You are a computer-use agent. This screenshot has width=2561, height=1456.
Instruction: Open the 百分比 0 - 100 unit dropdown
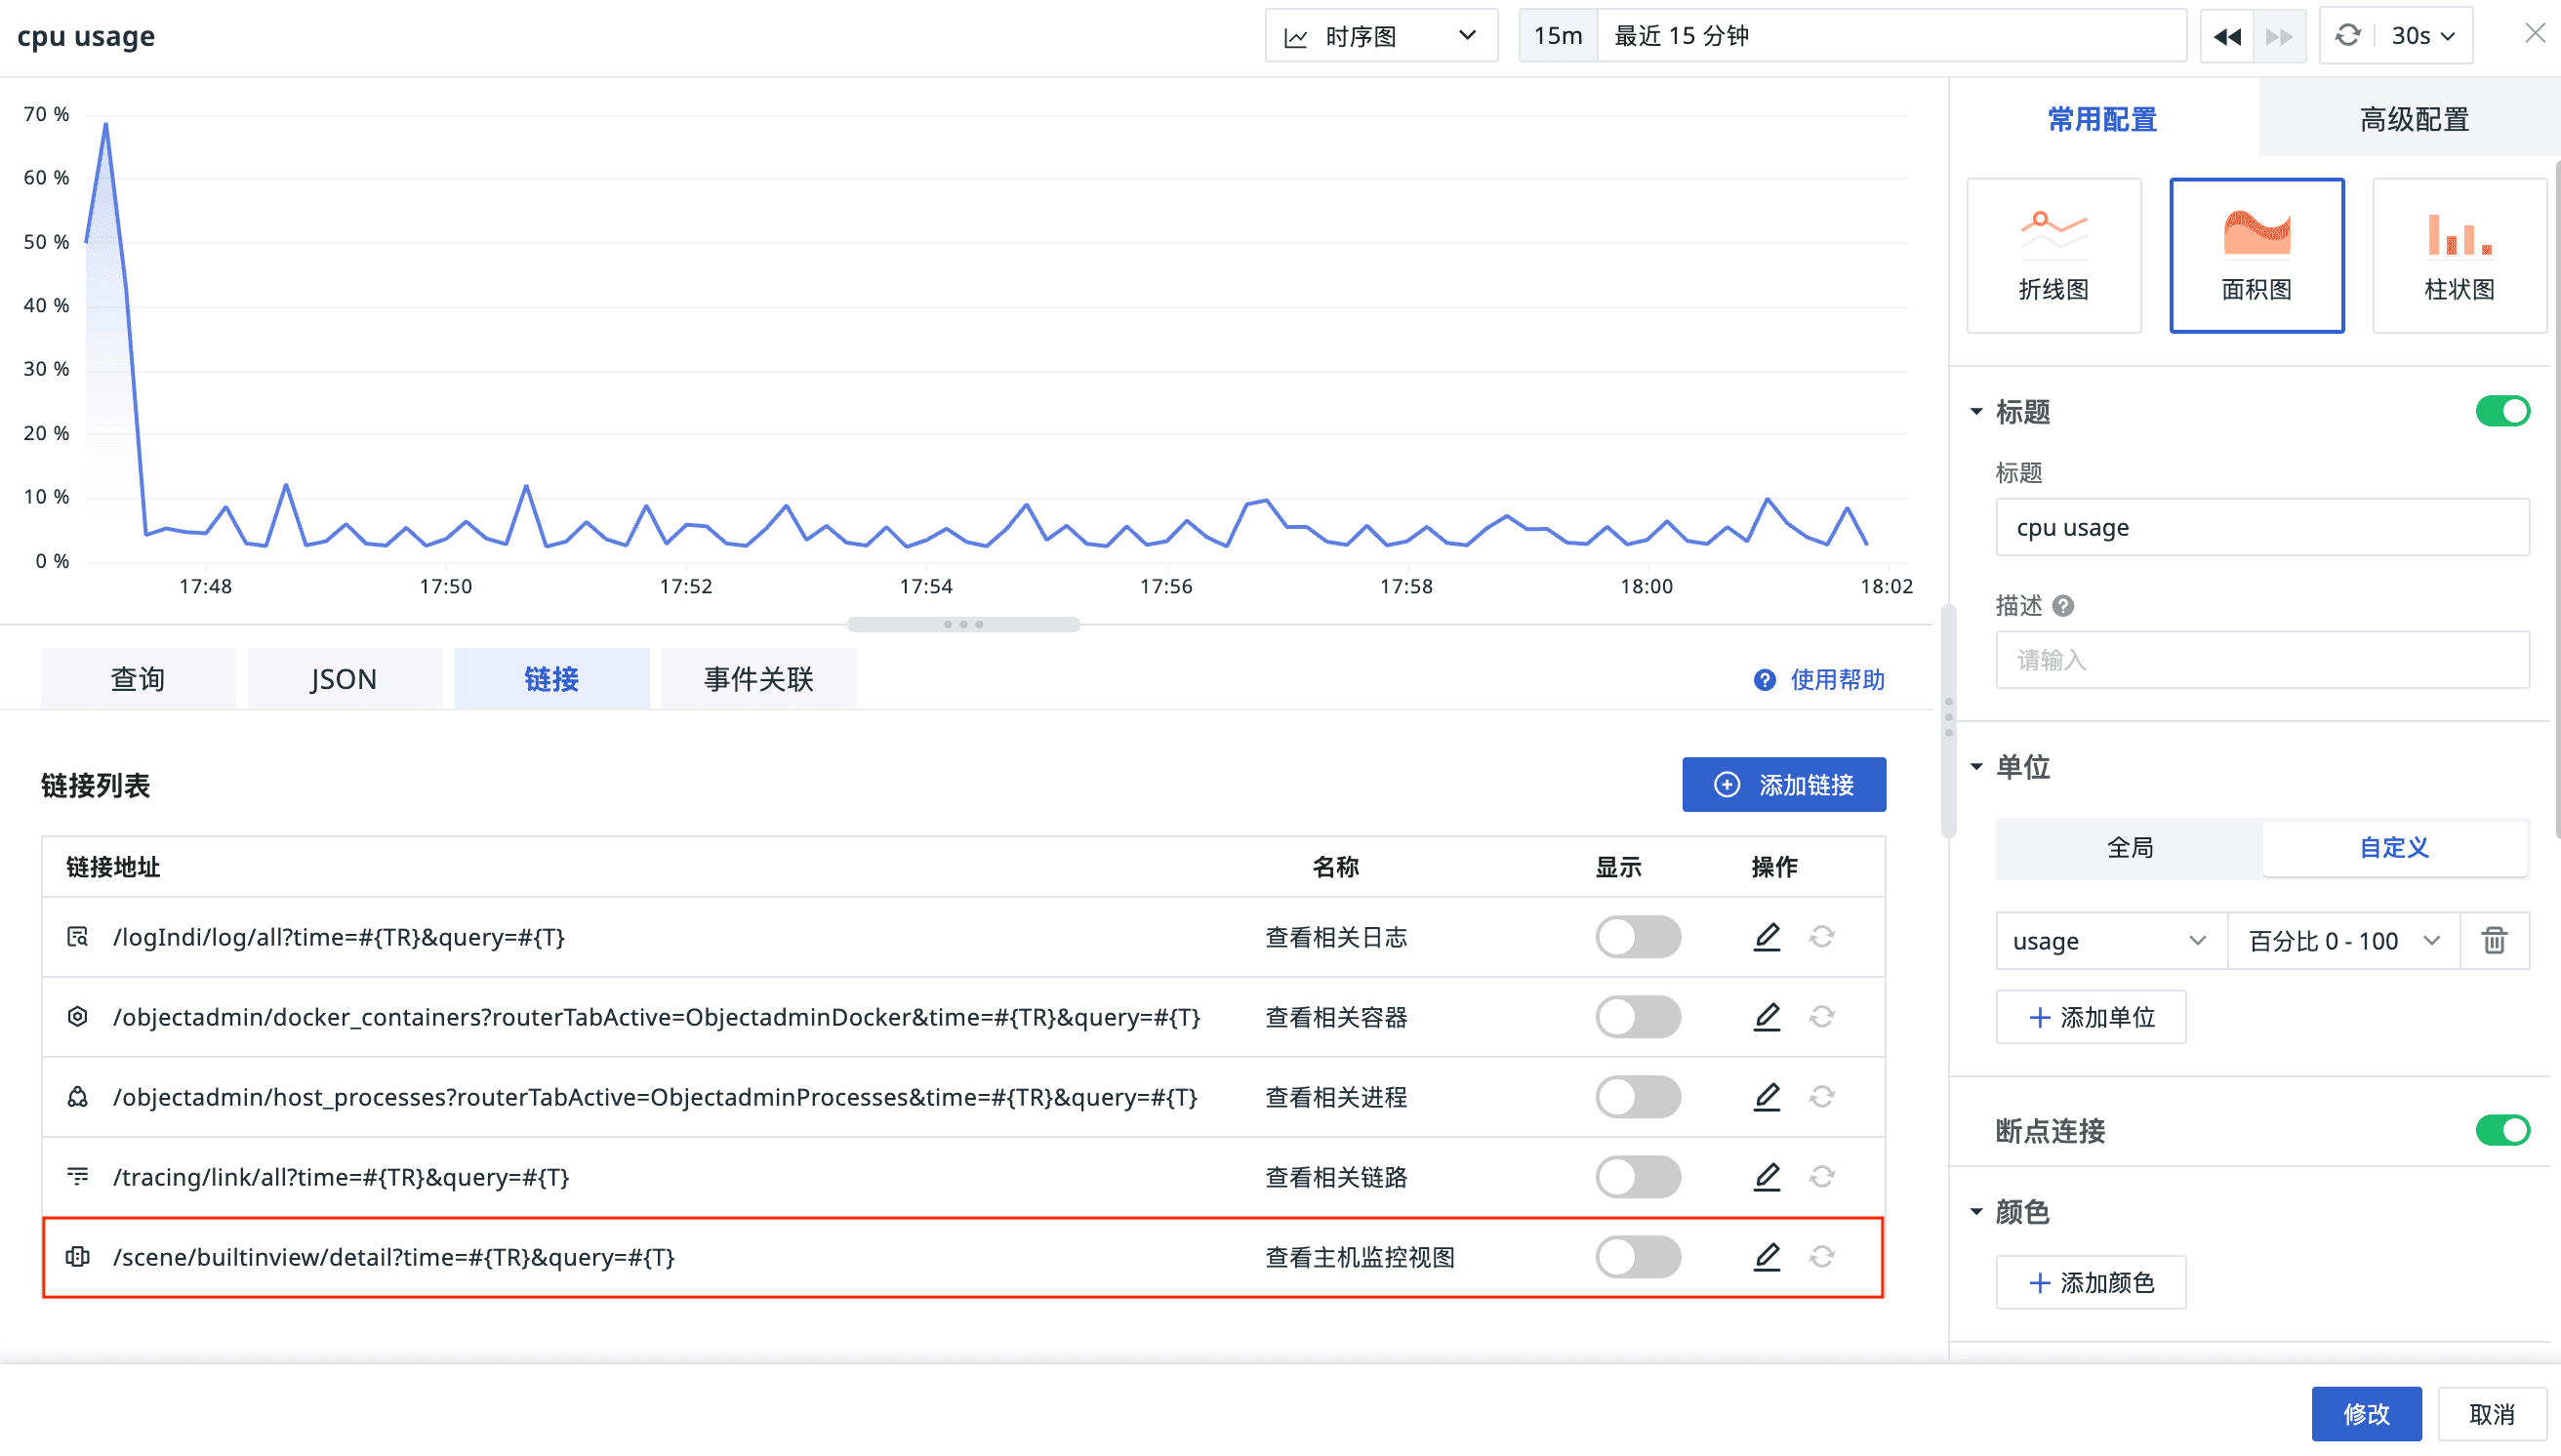pyautogui.click(x=2342, y=941)
